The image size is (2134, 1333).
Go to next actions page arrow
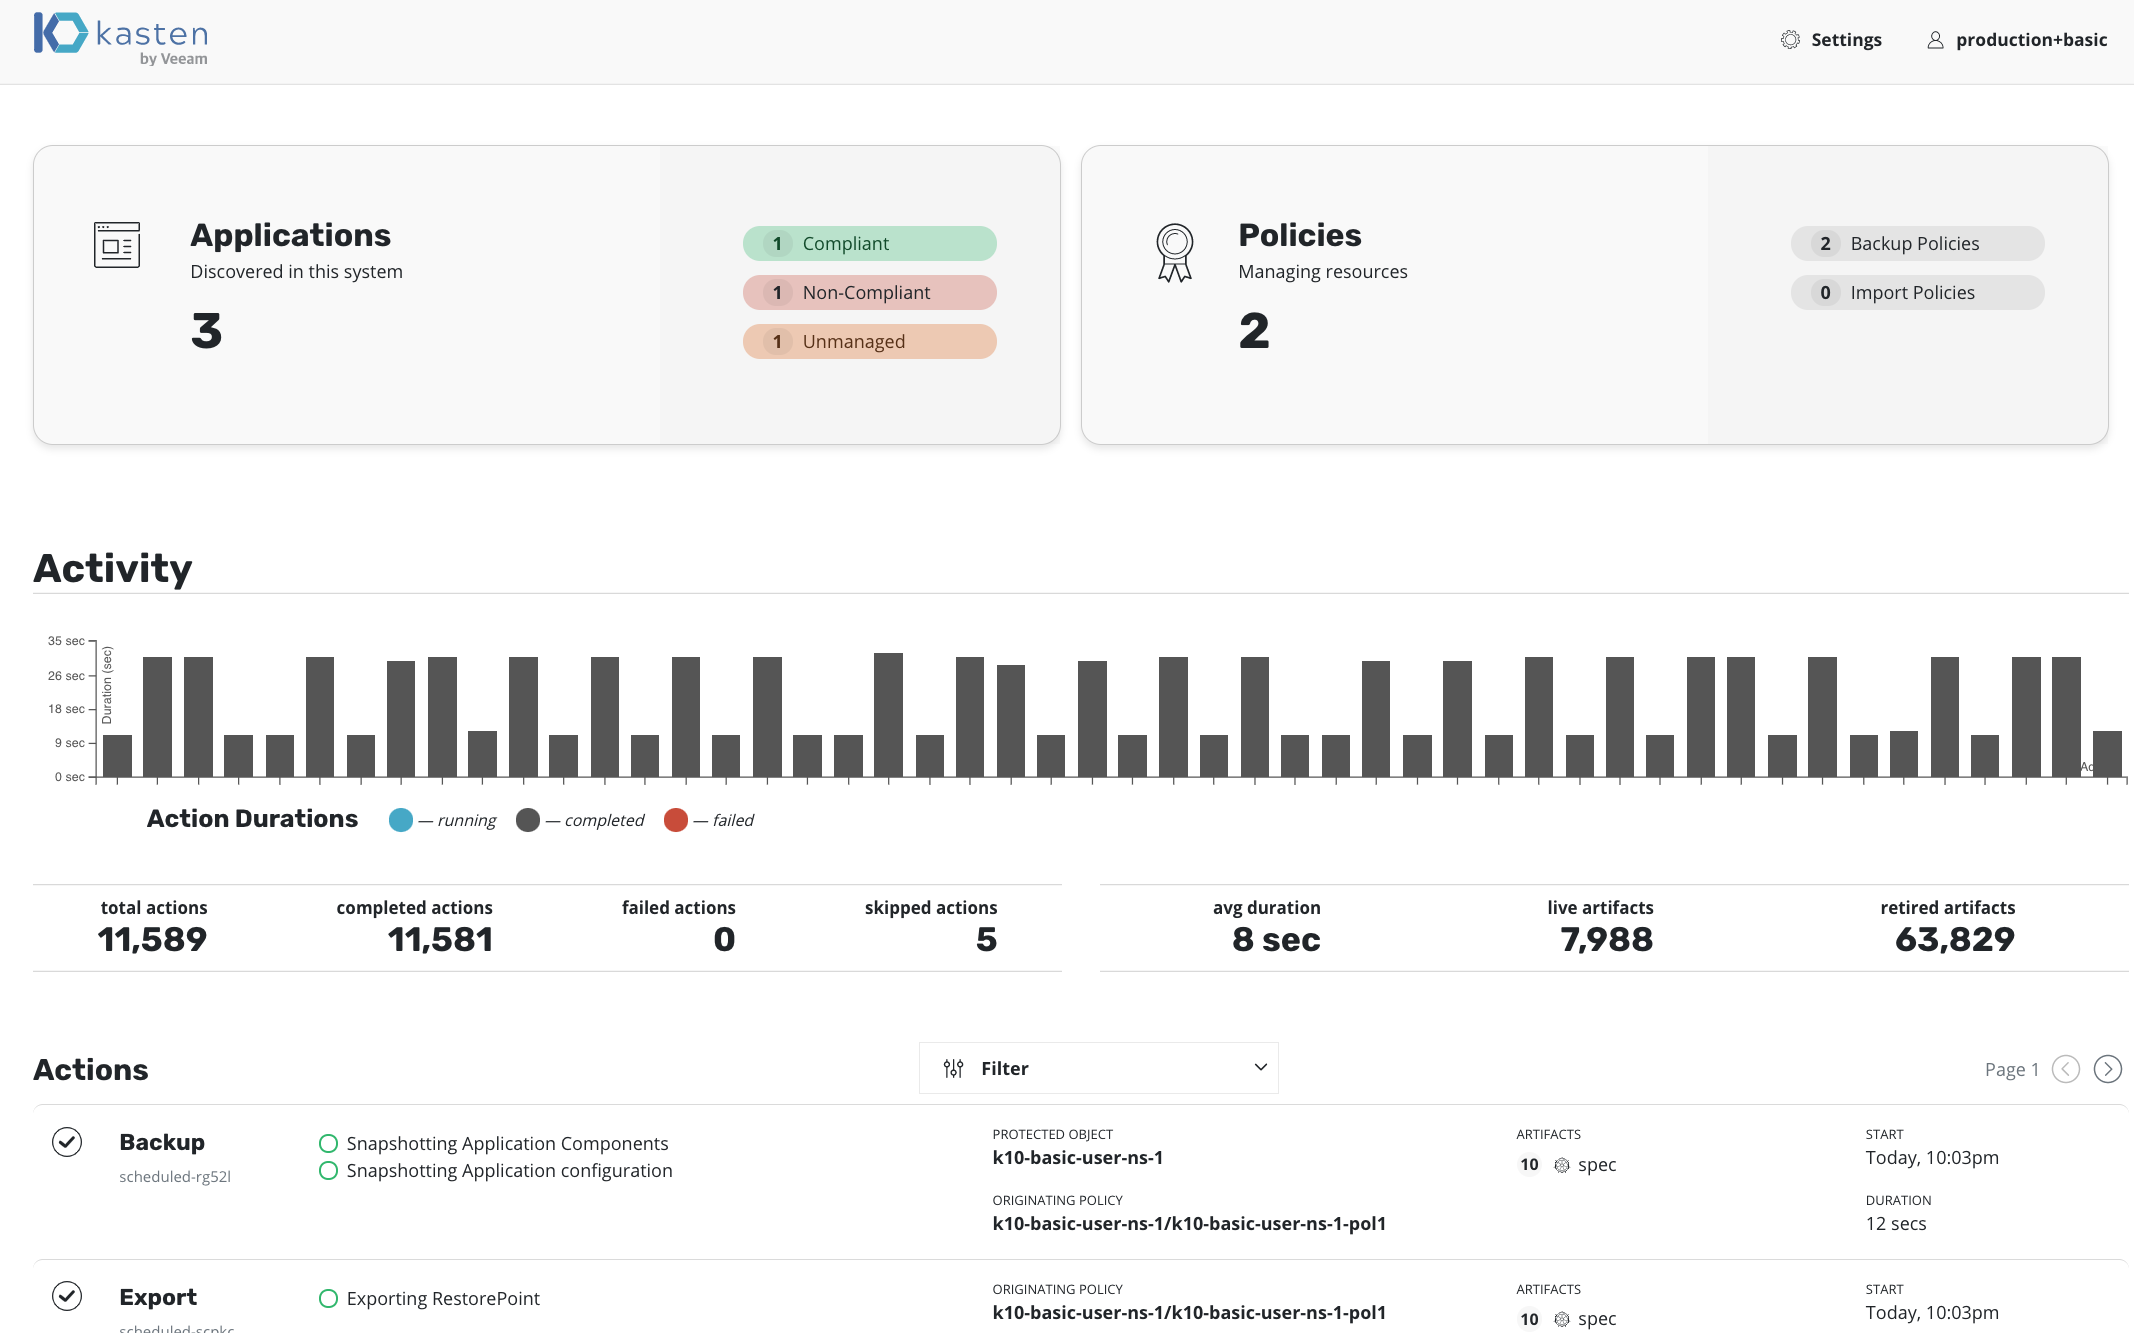pos(2107,1069)
